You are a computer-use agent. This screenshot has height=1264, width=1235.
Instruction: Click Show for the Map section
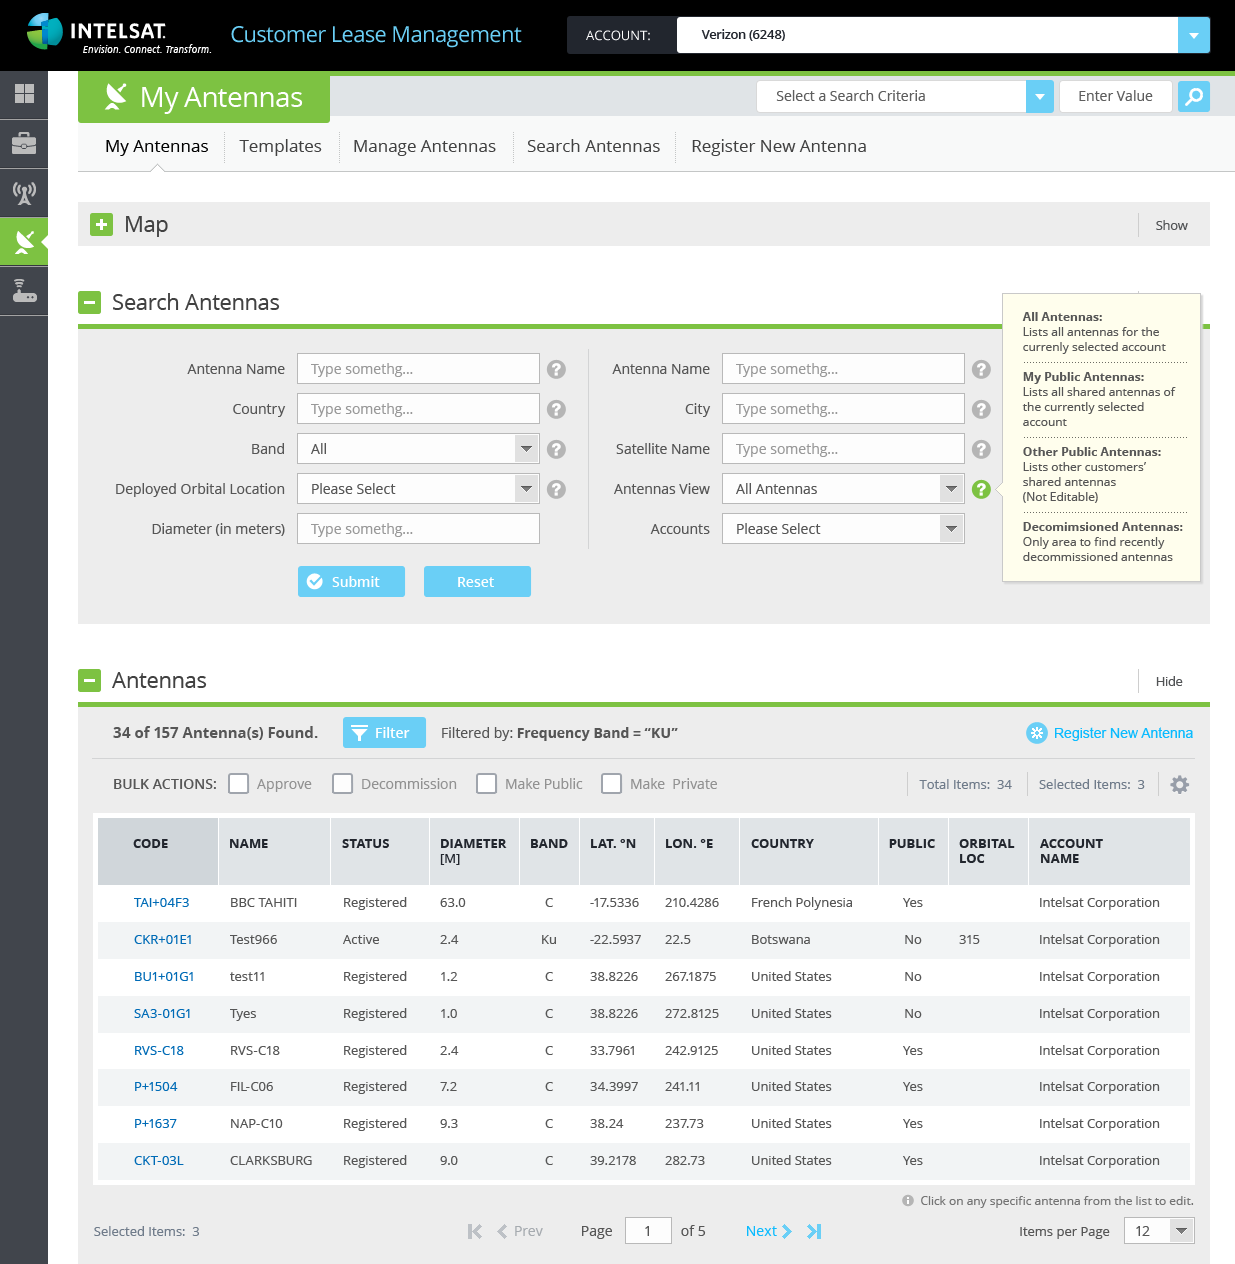tap(1171, 225)
